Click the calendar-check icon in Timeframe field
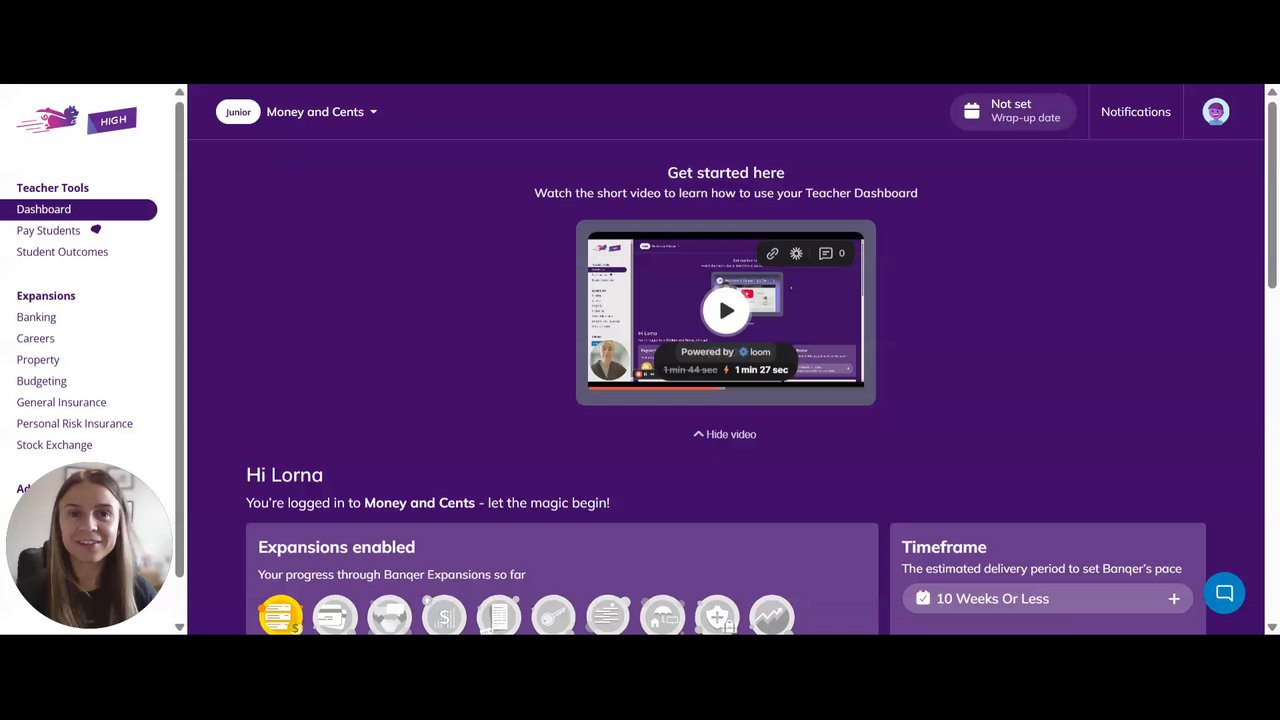Image resolution: width=1280 pixels, height=720 pixels. (x=922, y=598)
